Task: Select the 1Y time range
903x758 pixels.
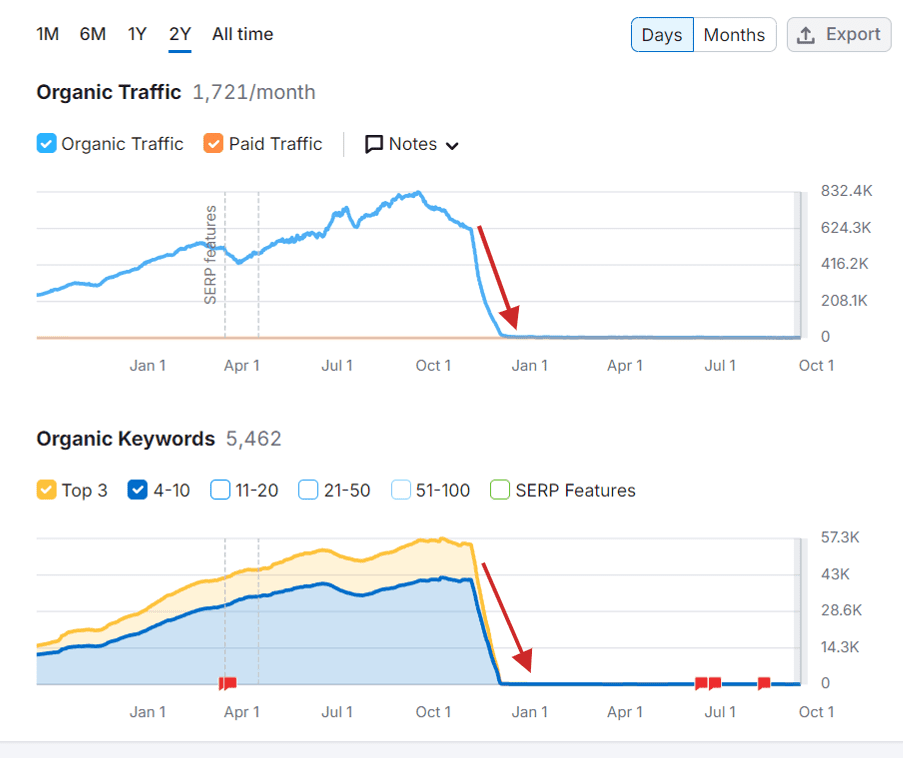Action: pos(137,33)
